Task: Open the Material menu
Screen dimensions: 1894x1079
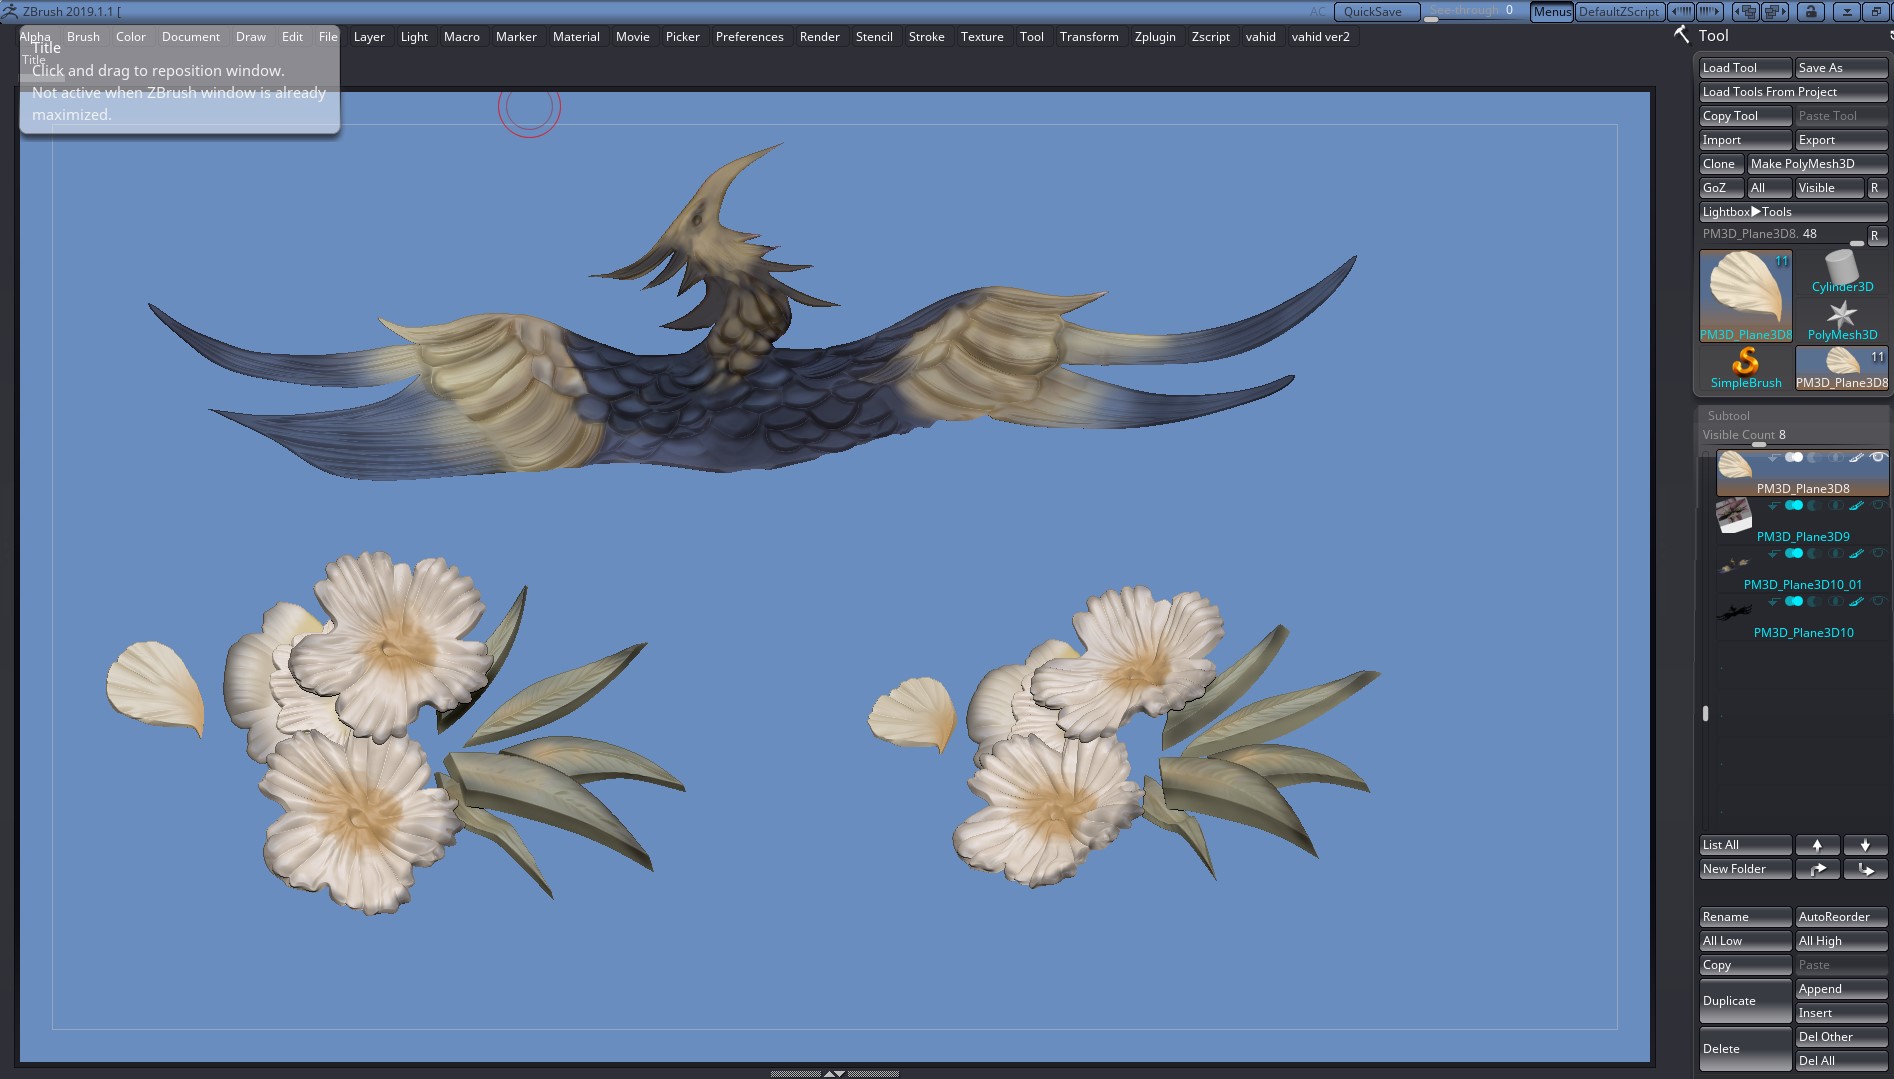Action: tap(576, 37)
